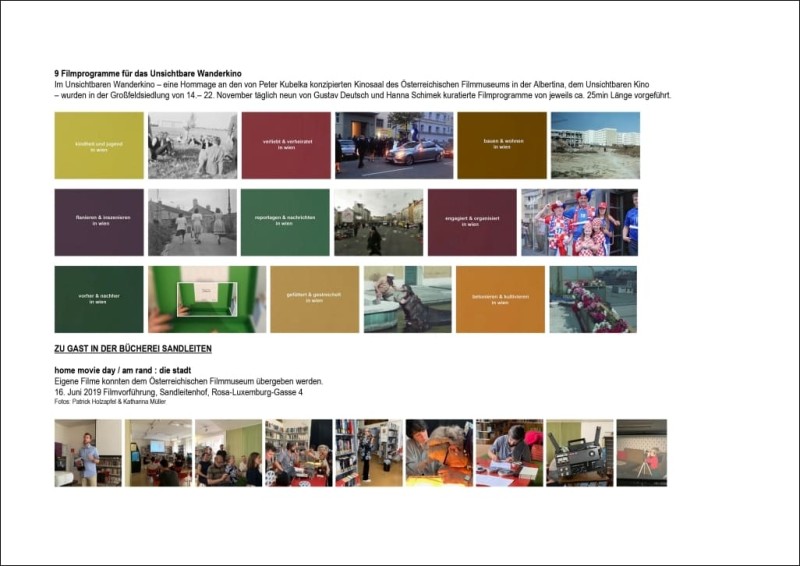
Task: Click the yellow 'kindheit und jugend in wien' tile
Action: pos(99,145)
